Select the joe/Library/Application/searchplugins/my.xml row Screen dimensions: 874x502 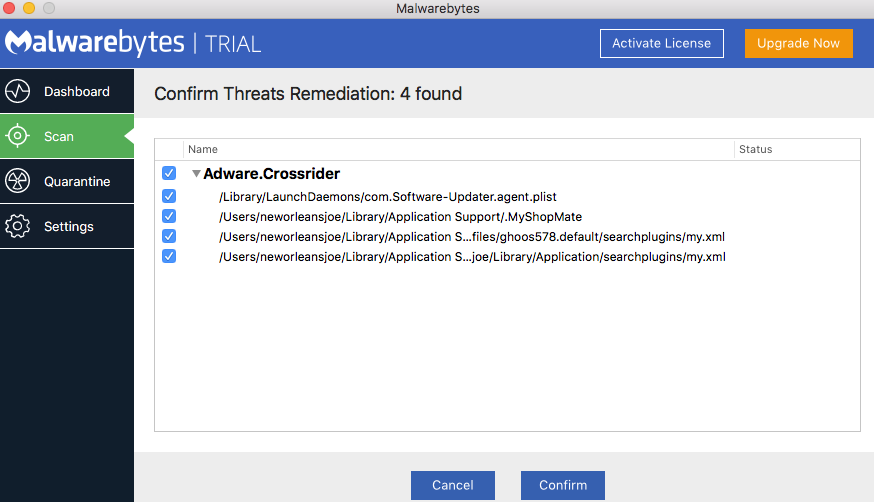click(472, 257)
